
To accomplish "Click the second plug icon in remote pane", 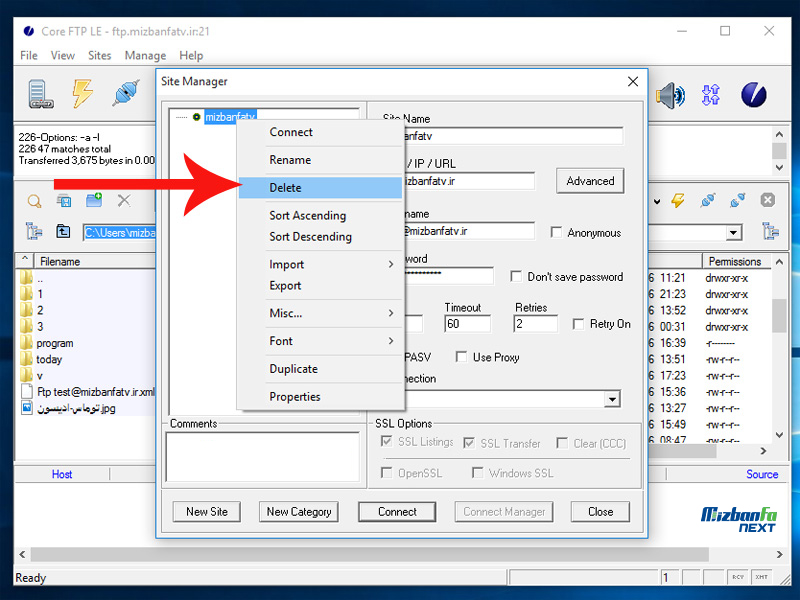I will tap(737, 200).
